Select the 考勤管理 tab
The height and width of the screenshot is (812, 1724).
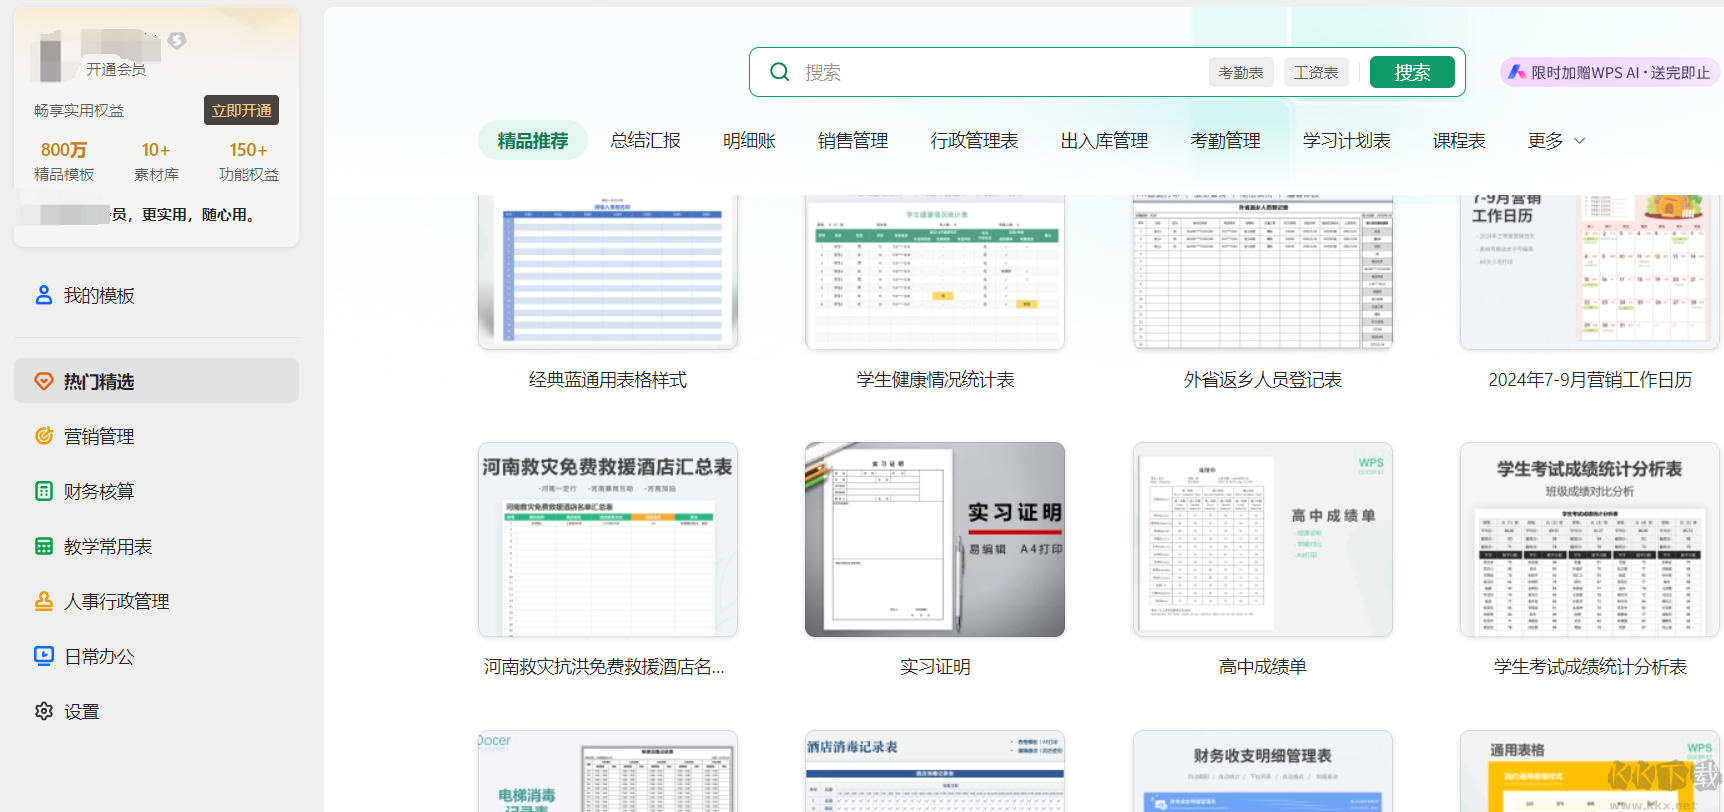coord(1226,141)
